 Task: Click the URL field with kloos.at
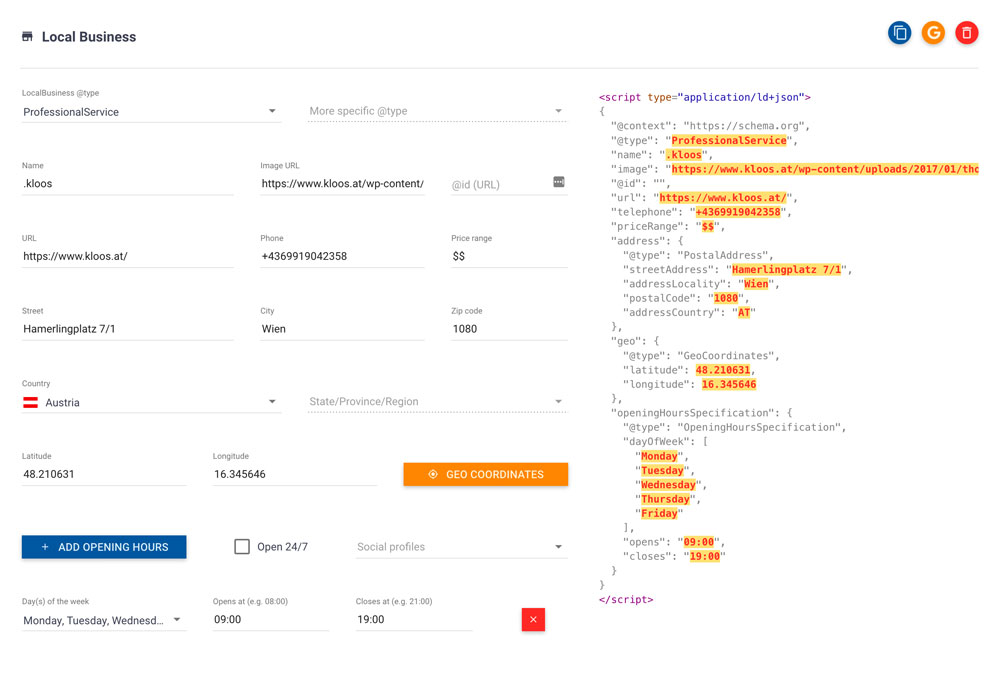[128, 256]
